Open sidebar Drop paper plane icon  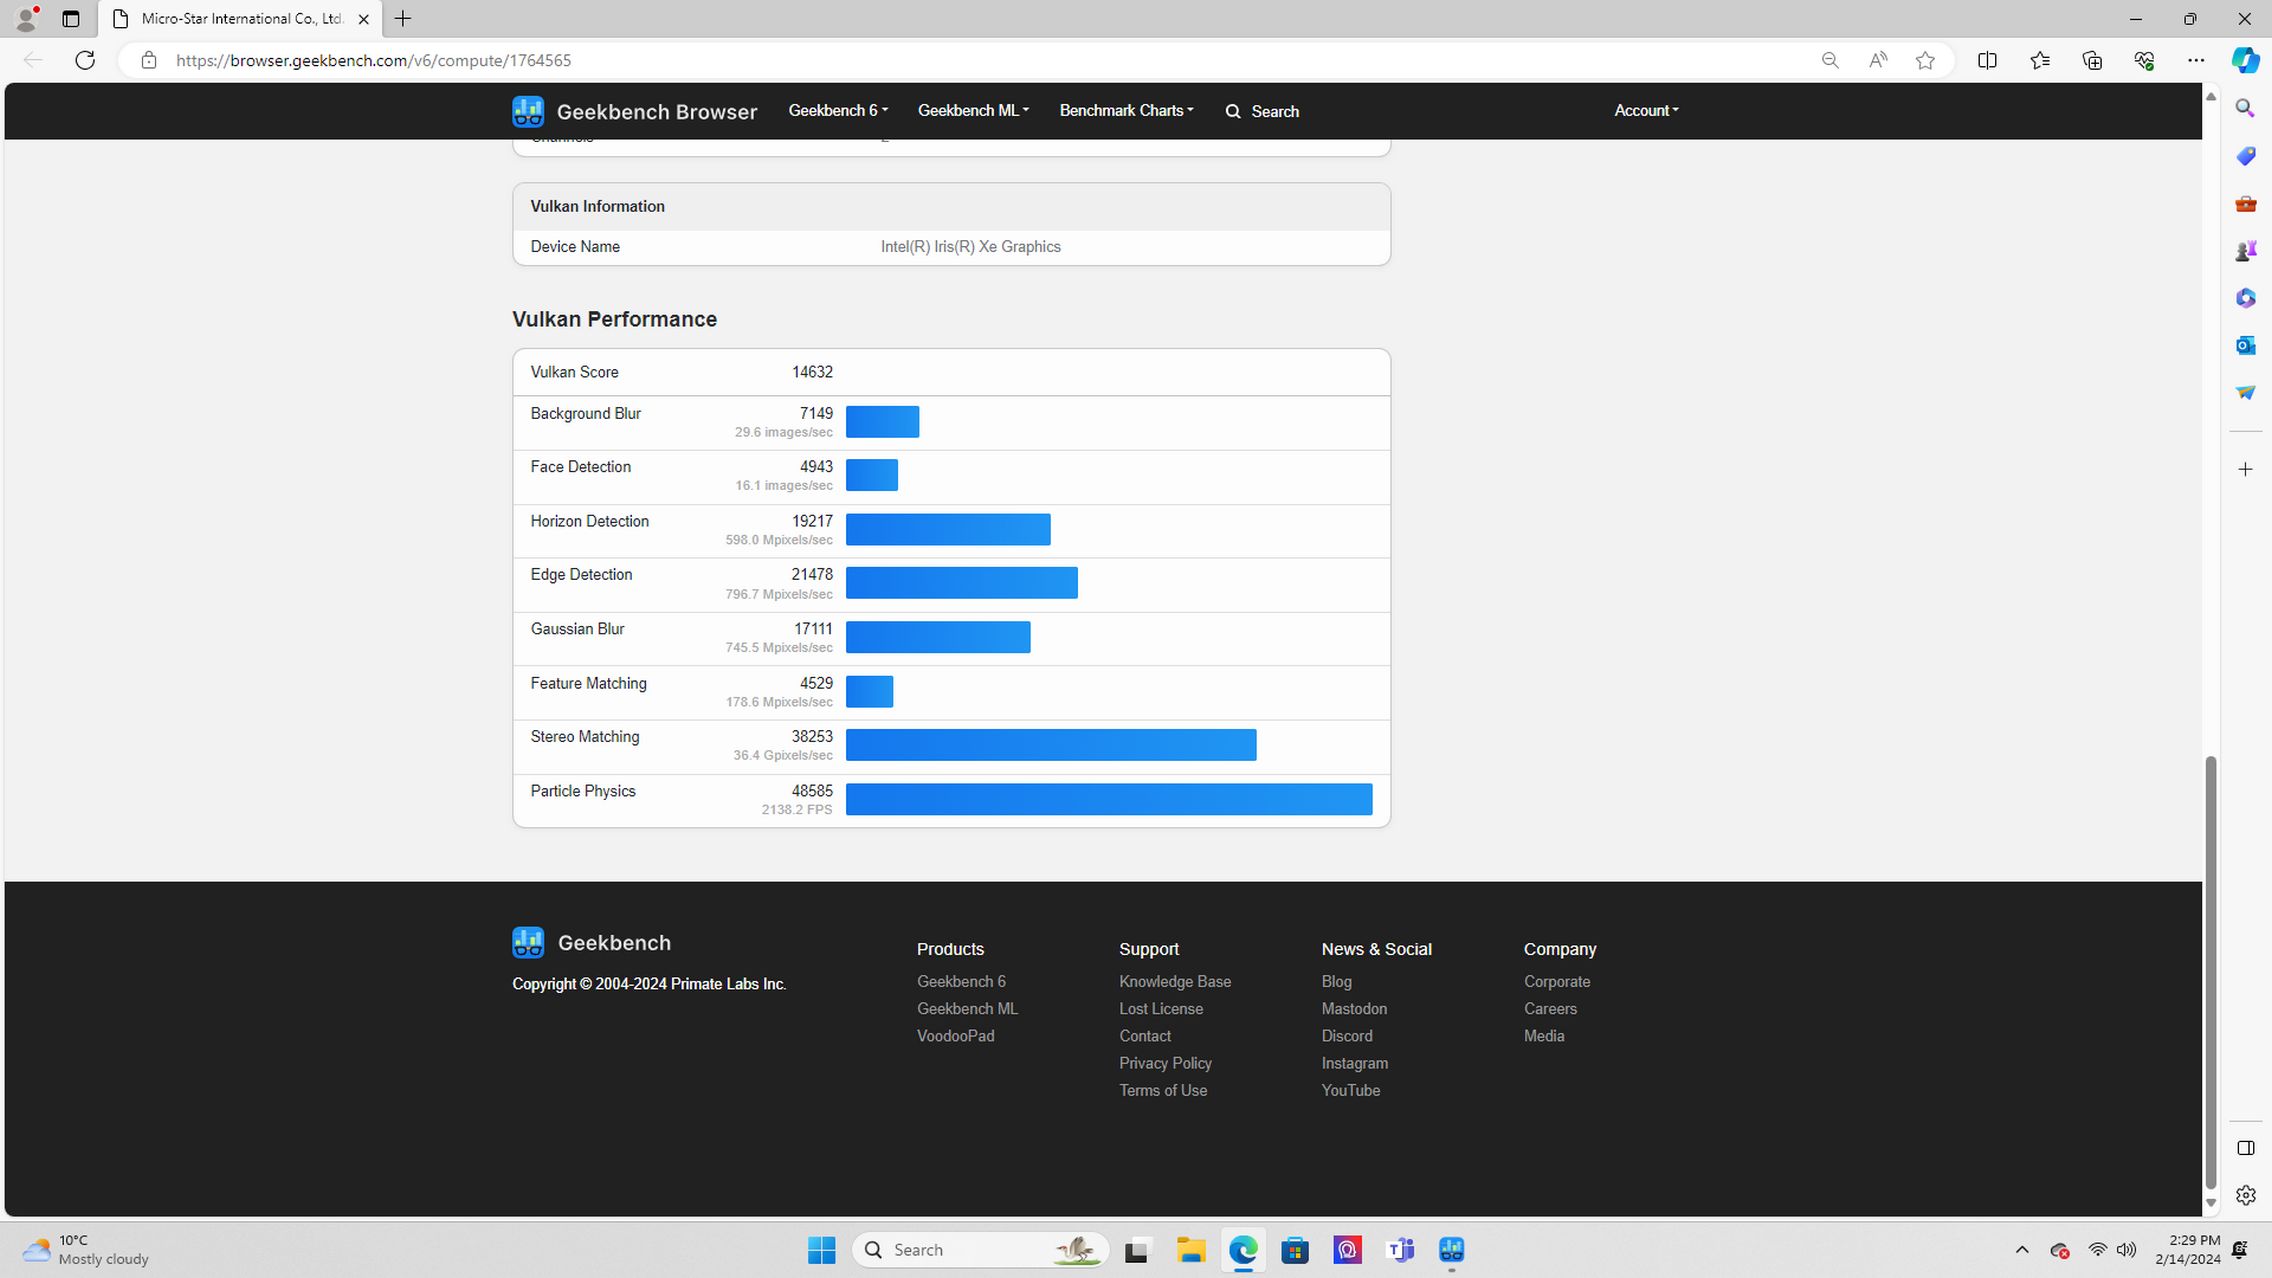point(2245,392)
